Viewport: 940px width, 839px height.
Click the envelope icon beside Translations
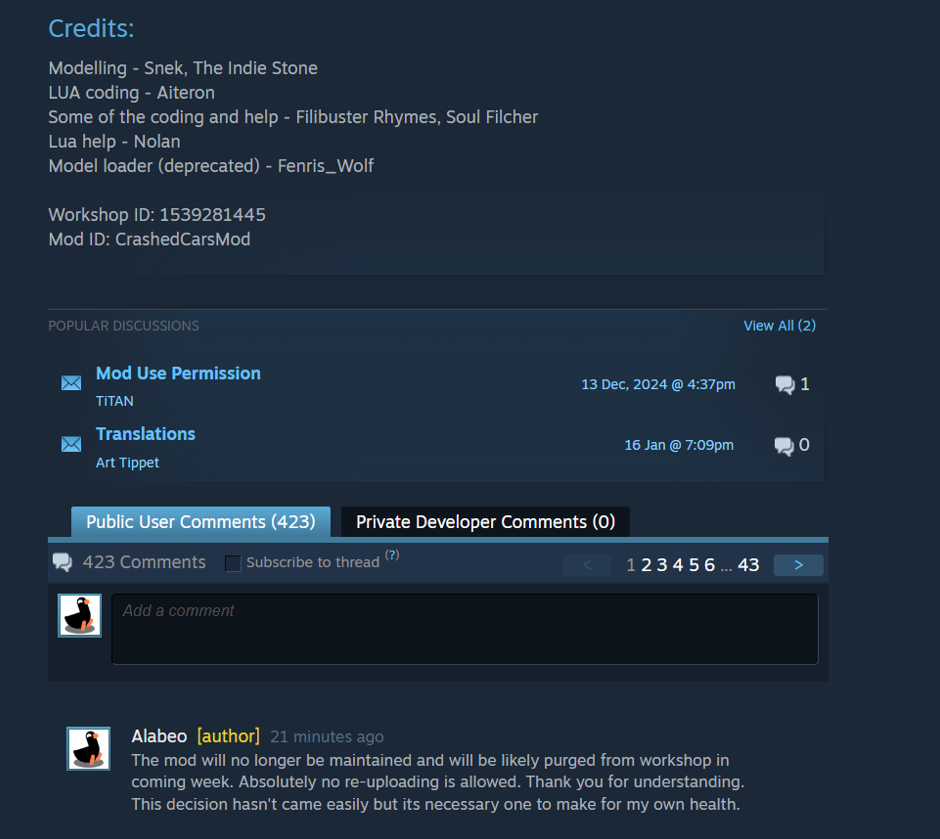click(71, 444)
